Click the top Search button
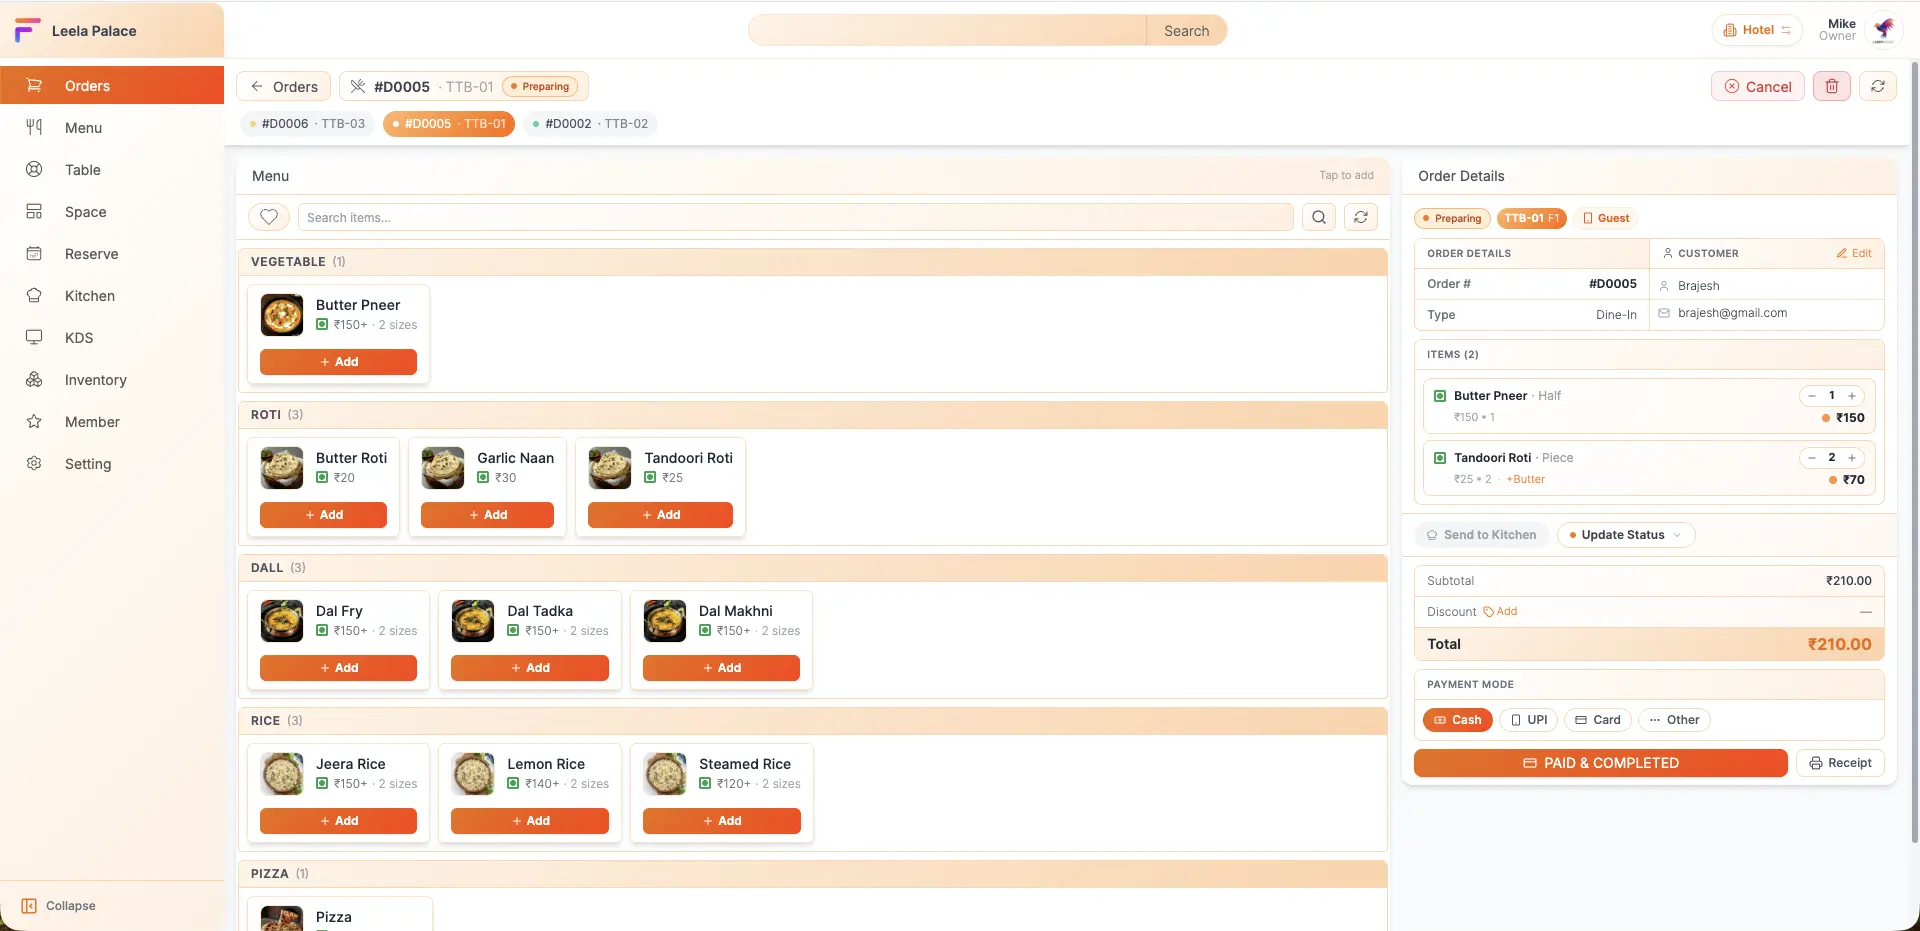This screenshot has width=1920, height=931. pyautogui.click(x=1186, y=30)
